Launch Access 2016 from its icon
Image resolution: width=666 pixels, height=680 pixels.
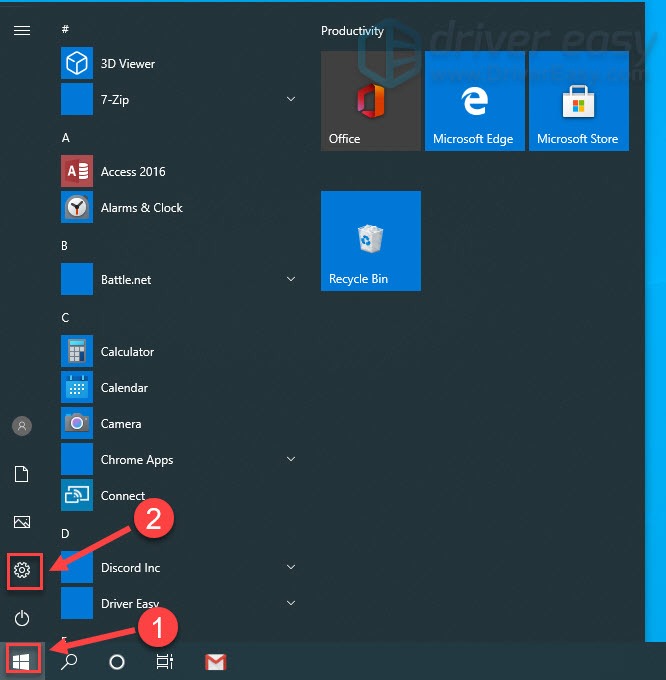coord(77,171)
